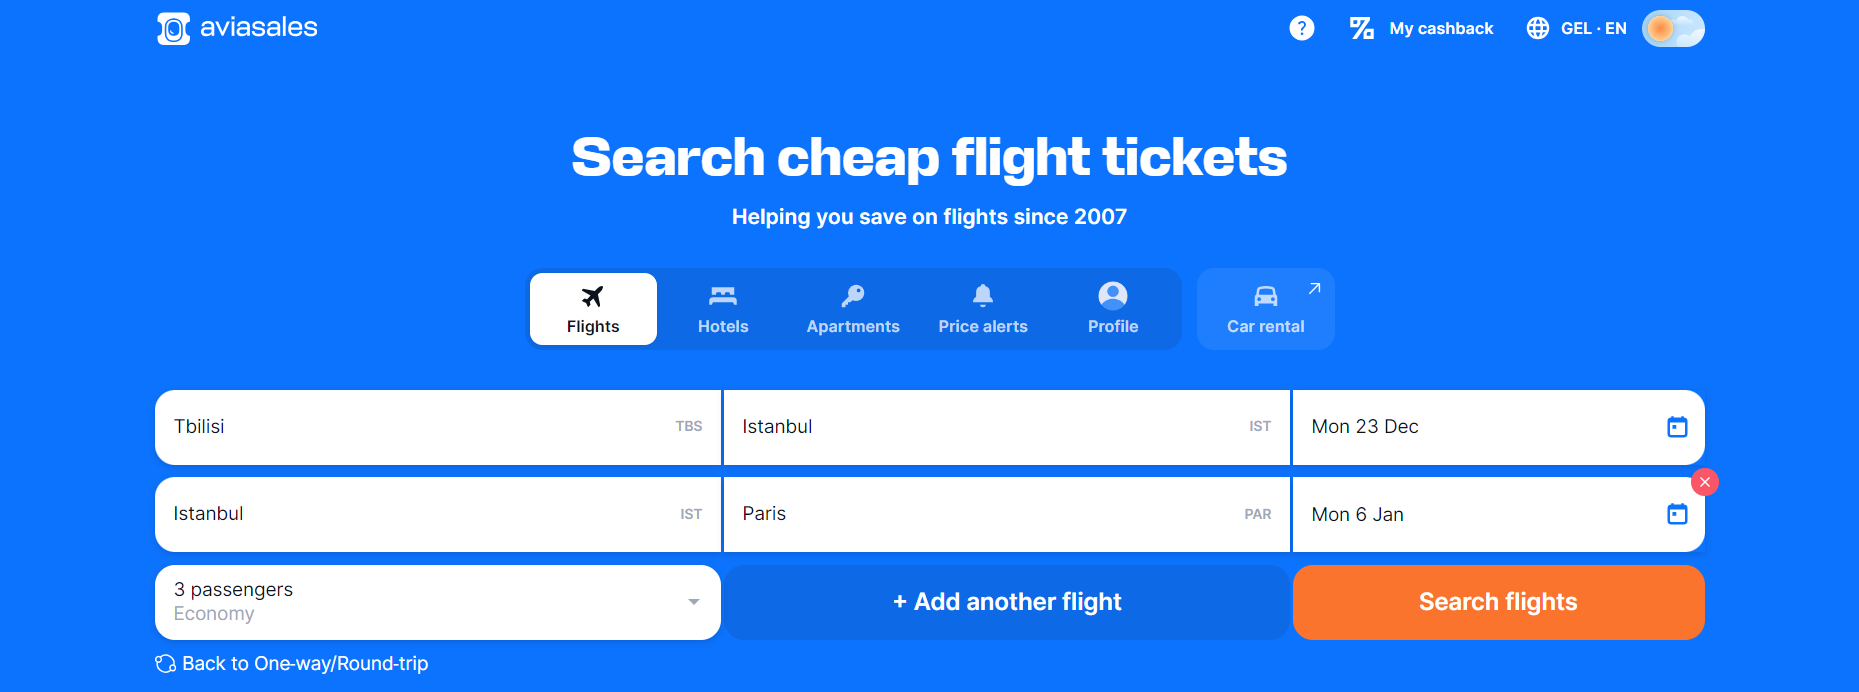The width and height of the screenshot is (1859, 692).
Task: Click the aviasales logo icon
Action: point(173,29)
